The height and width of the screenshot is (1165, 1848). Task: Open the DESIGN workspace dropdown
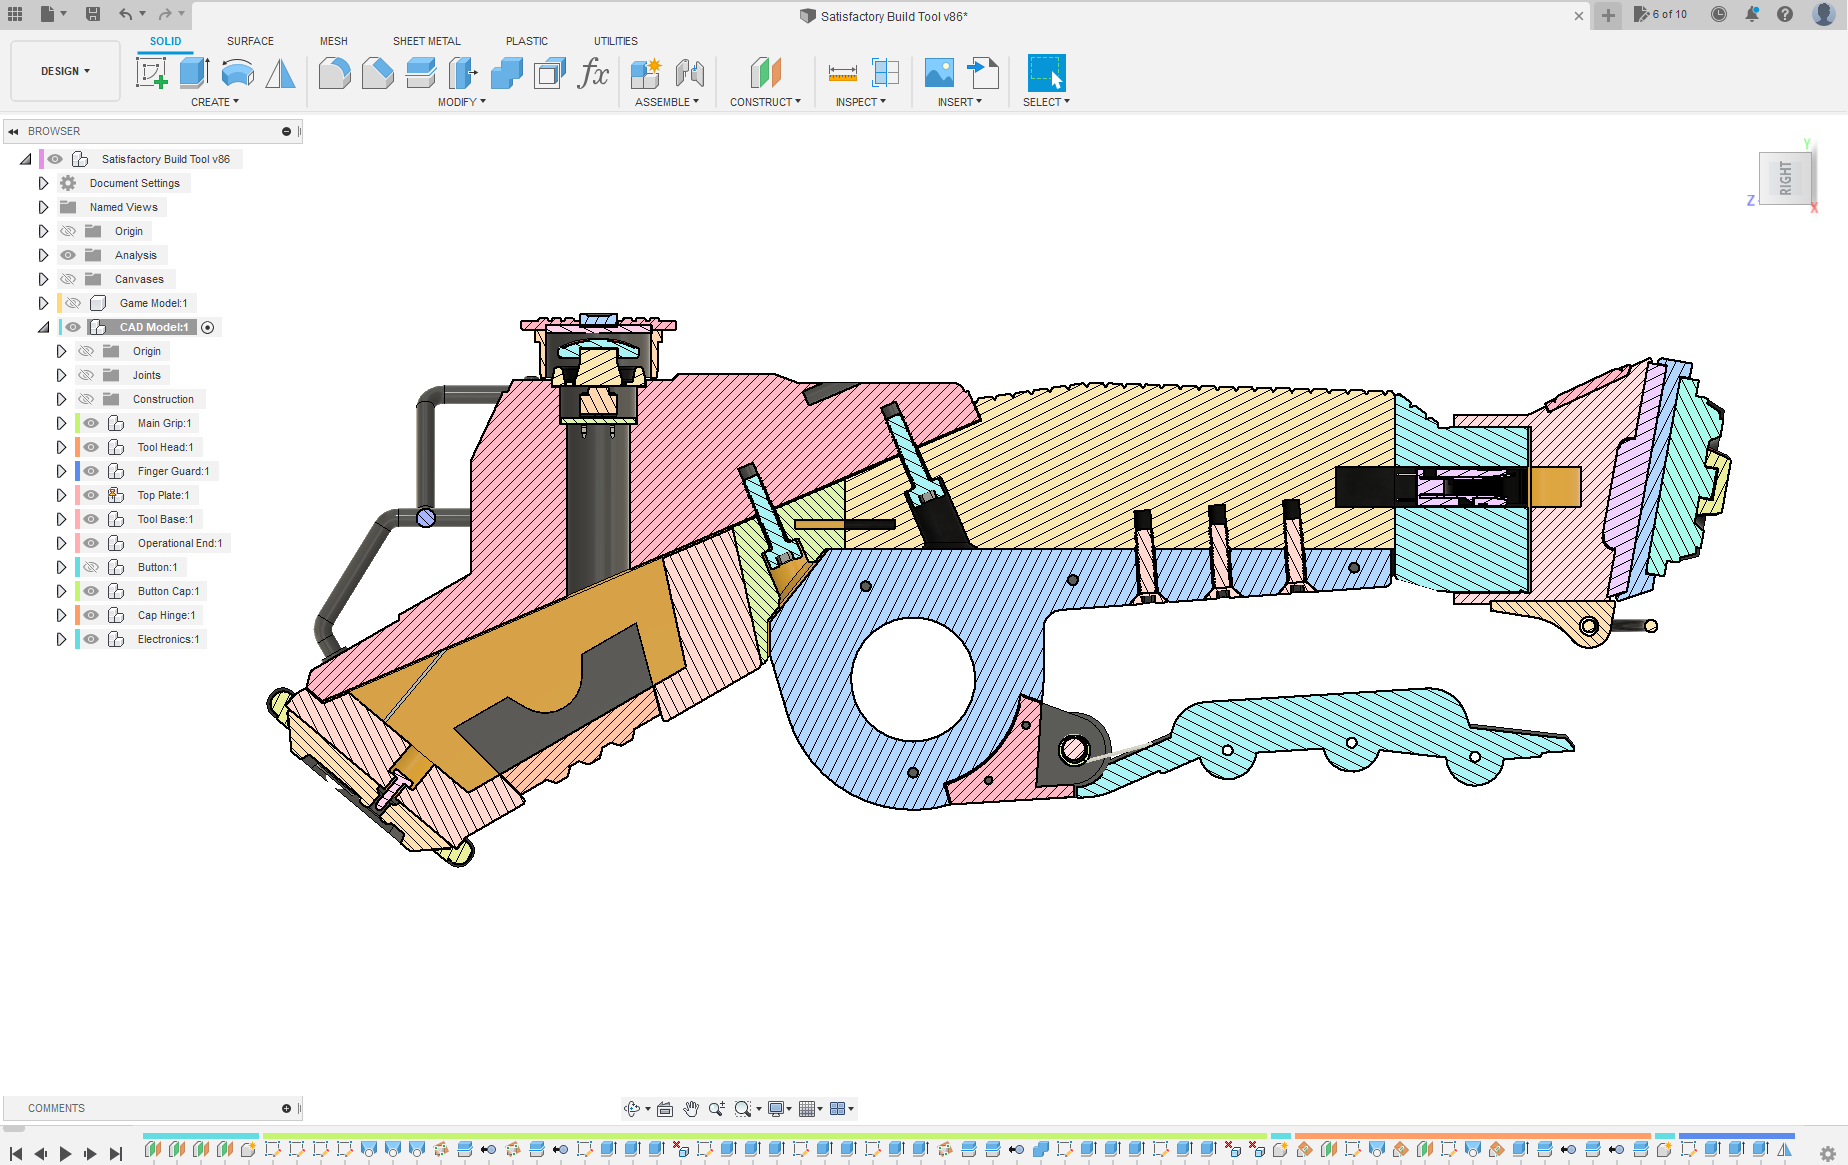pos(65,71)
